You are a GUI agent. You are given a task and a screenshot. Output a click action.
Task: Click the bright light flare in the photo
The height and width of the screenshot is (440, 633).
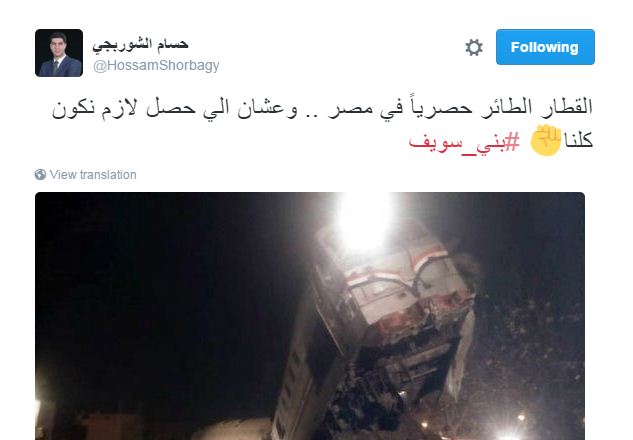tap(363, 220)
